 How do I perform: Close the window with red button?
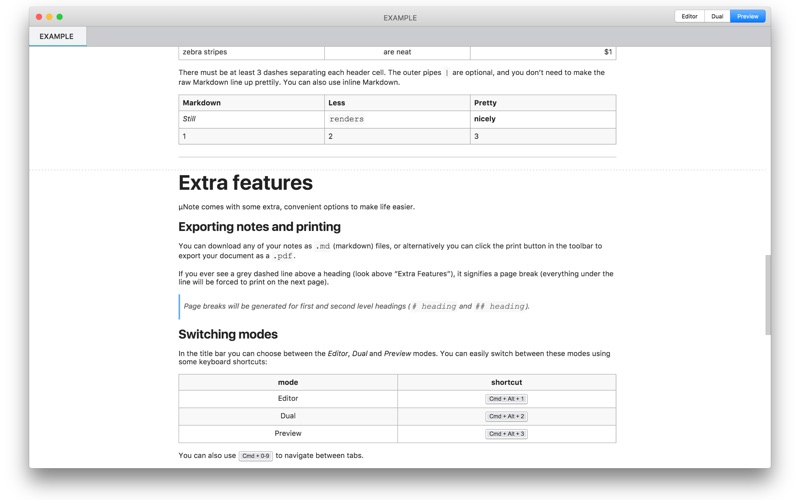pos(39,17)
